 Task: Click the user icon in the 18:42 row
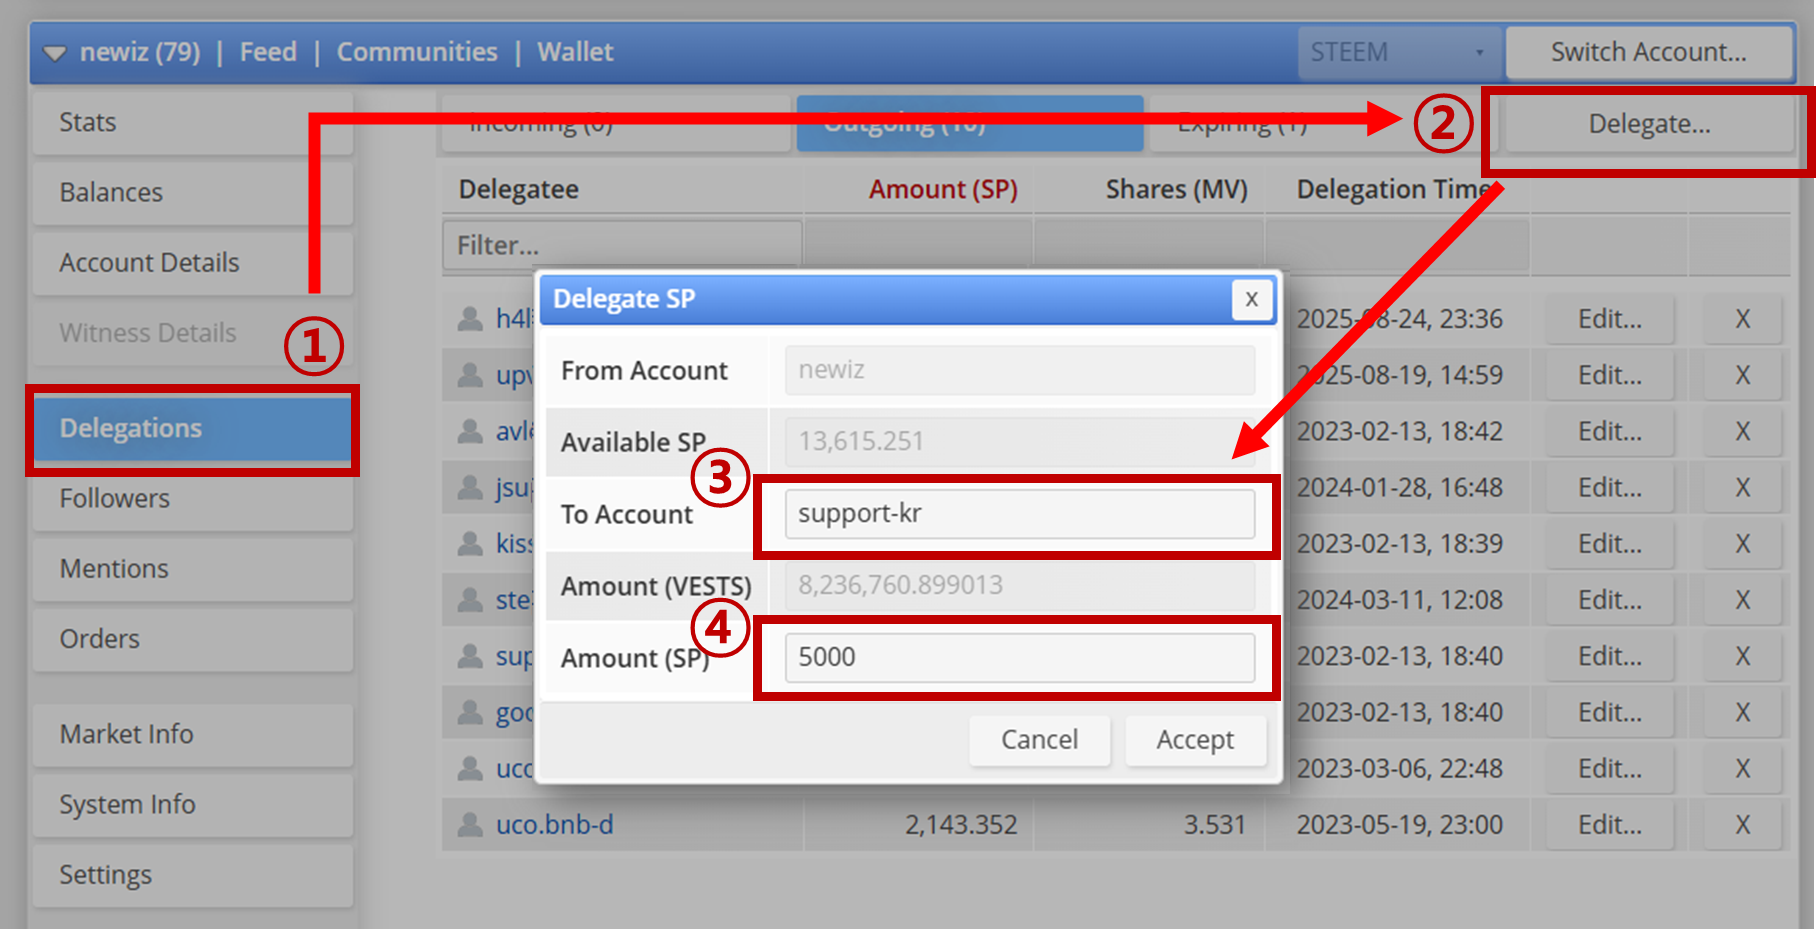[469, 430]
